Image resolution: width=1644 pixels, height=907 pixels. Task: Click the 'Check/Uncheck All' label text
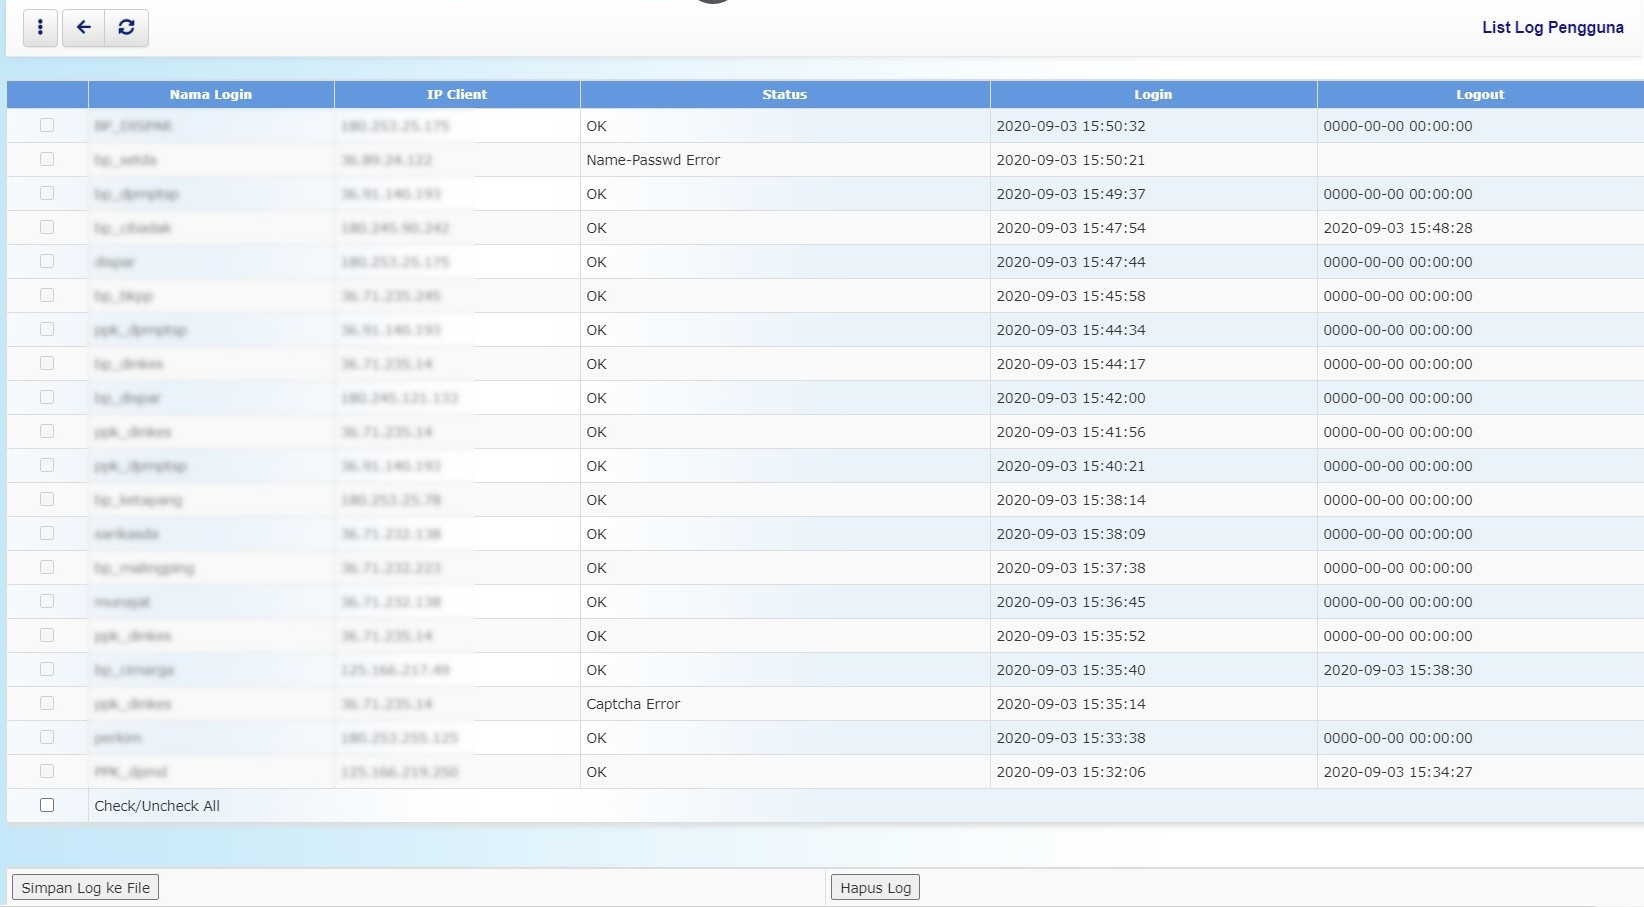tap(157, 806)
